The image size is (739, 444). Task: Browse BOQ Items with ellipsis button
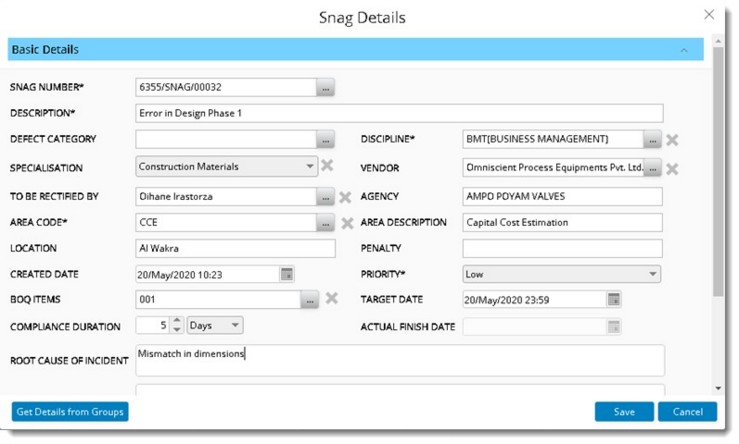tap(310, 299)
